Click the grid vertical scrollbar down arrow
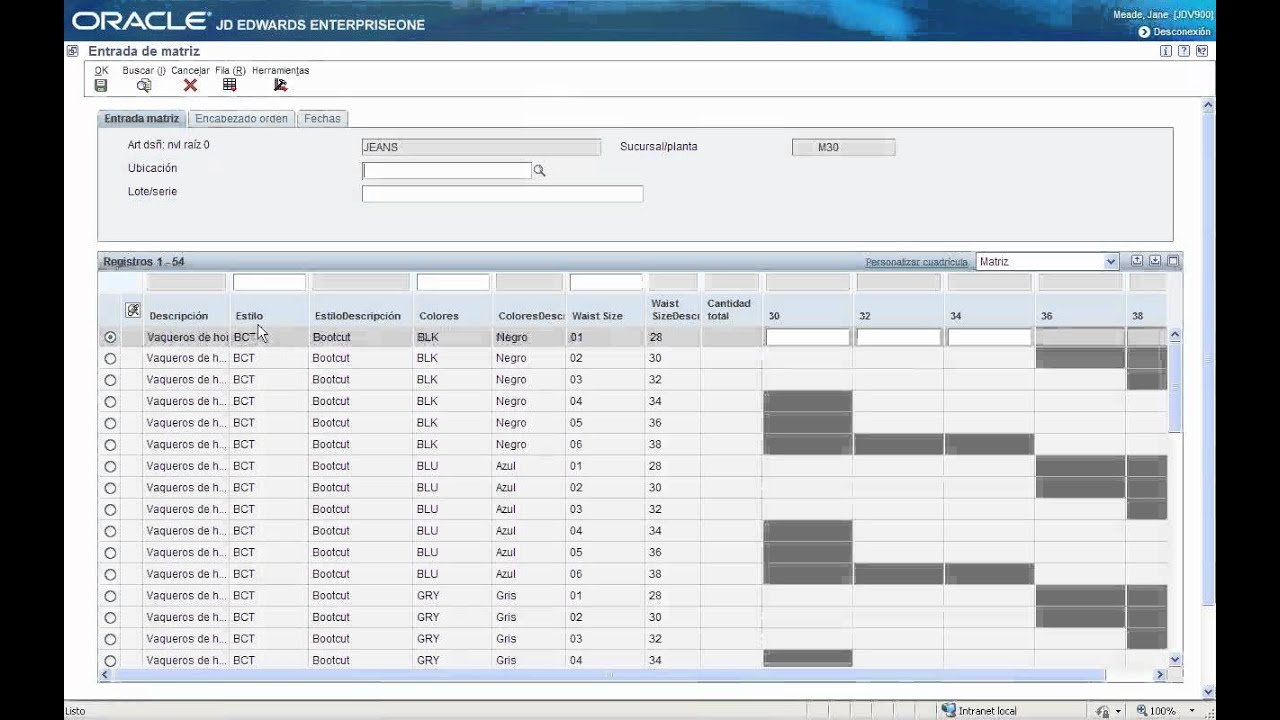Image resolution: width=1280 pixels, height=720 pixels. point(1175,660)
